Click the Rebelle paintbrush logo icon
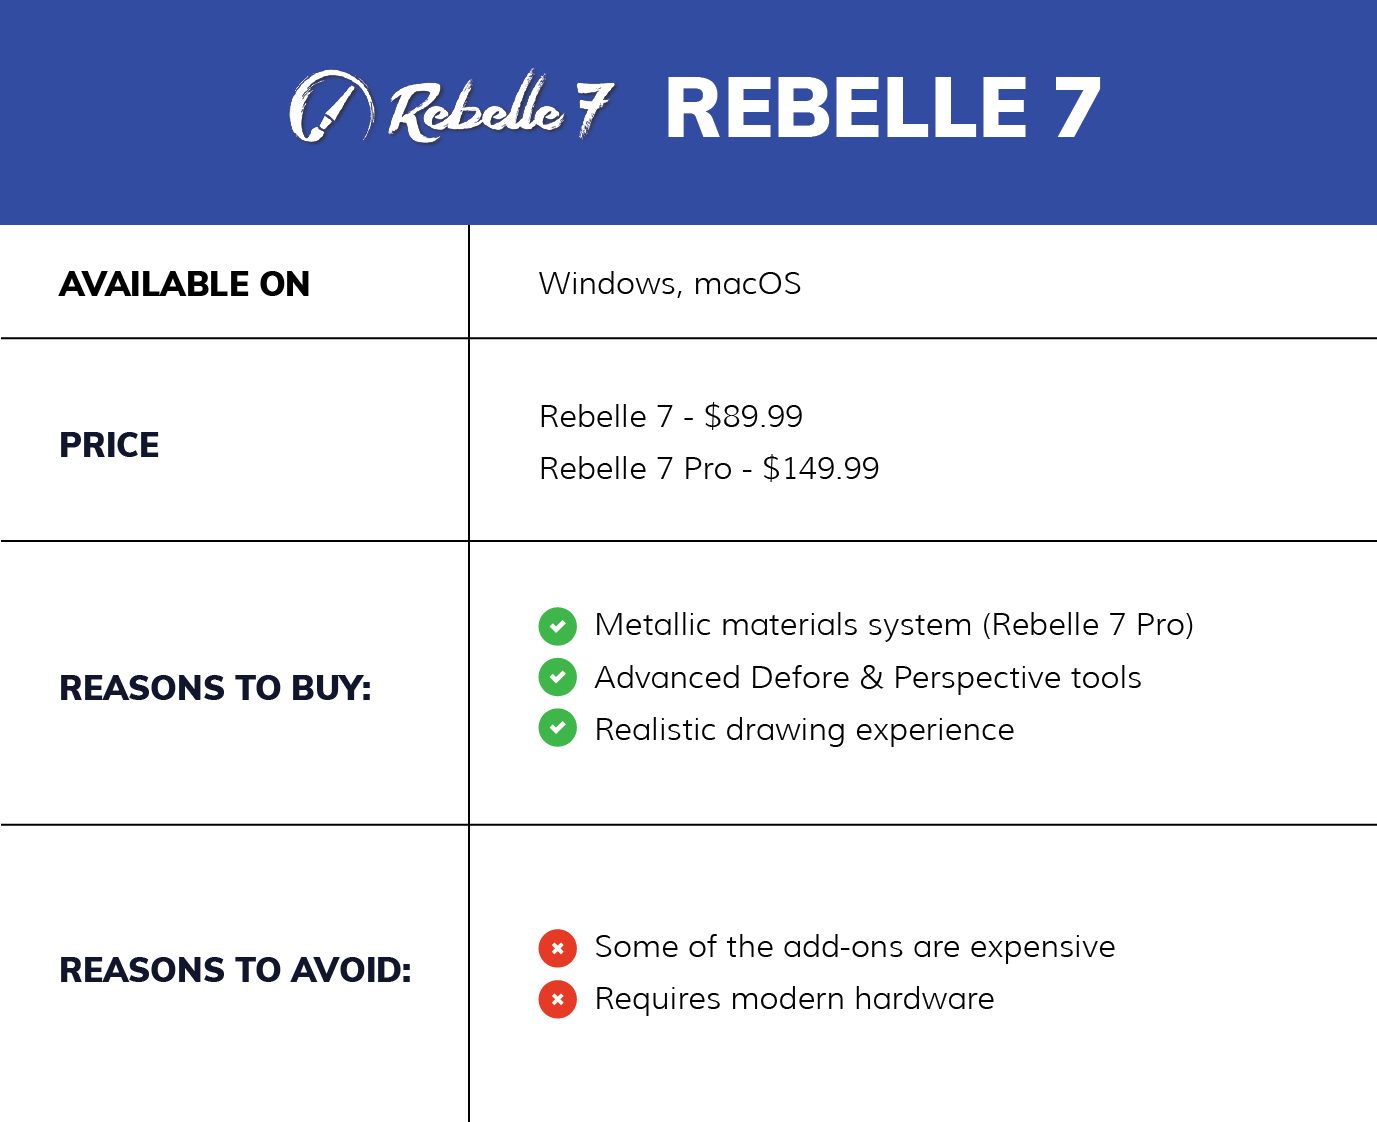The height and width of the screenshot is (1122, 1377). [x=331, y=107]
